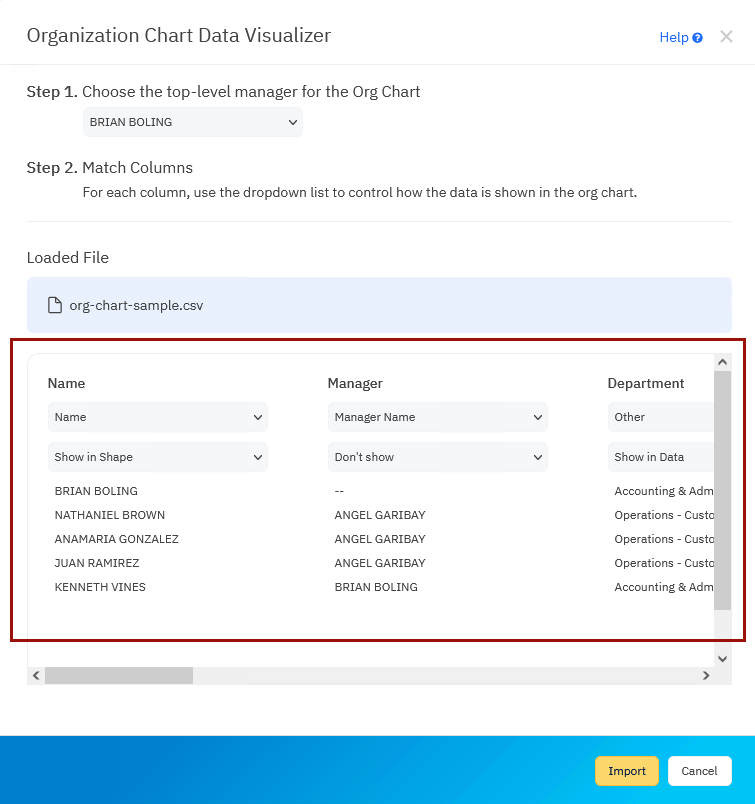The width and height of the screenshot is (755, 804).
Task: Click the Import button
Action: 627,771
